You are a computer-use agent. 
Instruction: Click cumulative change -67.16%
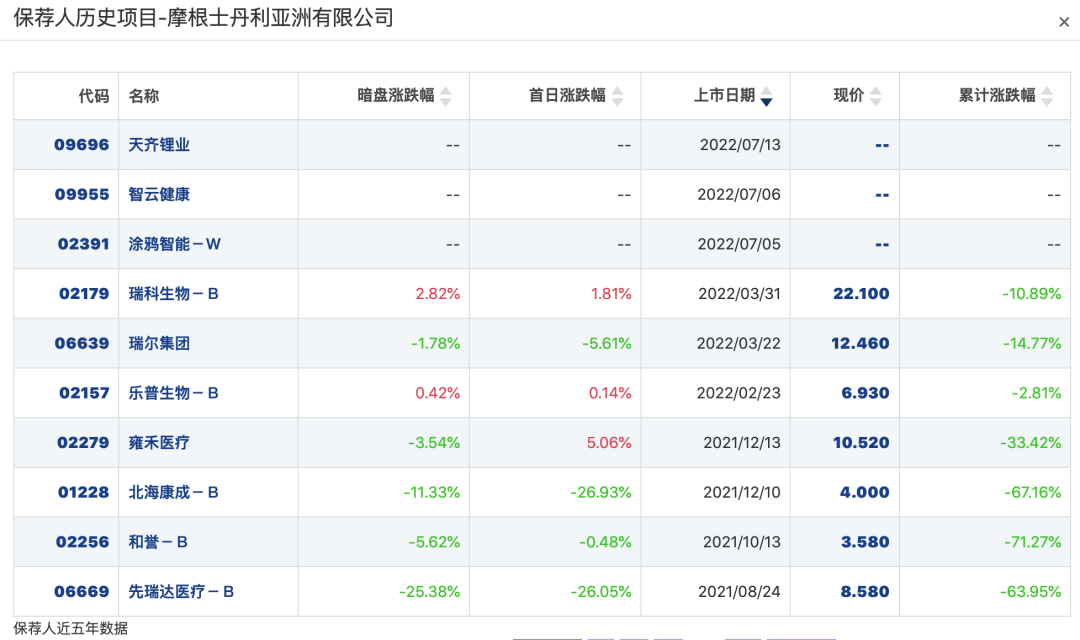(x=1032, y=492)
